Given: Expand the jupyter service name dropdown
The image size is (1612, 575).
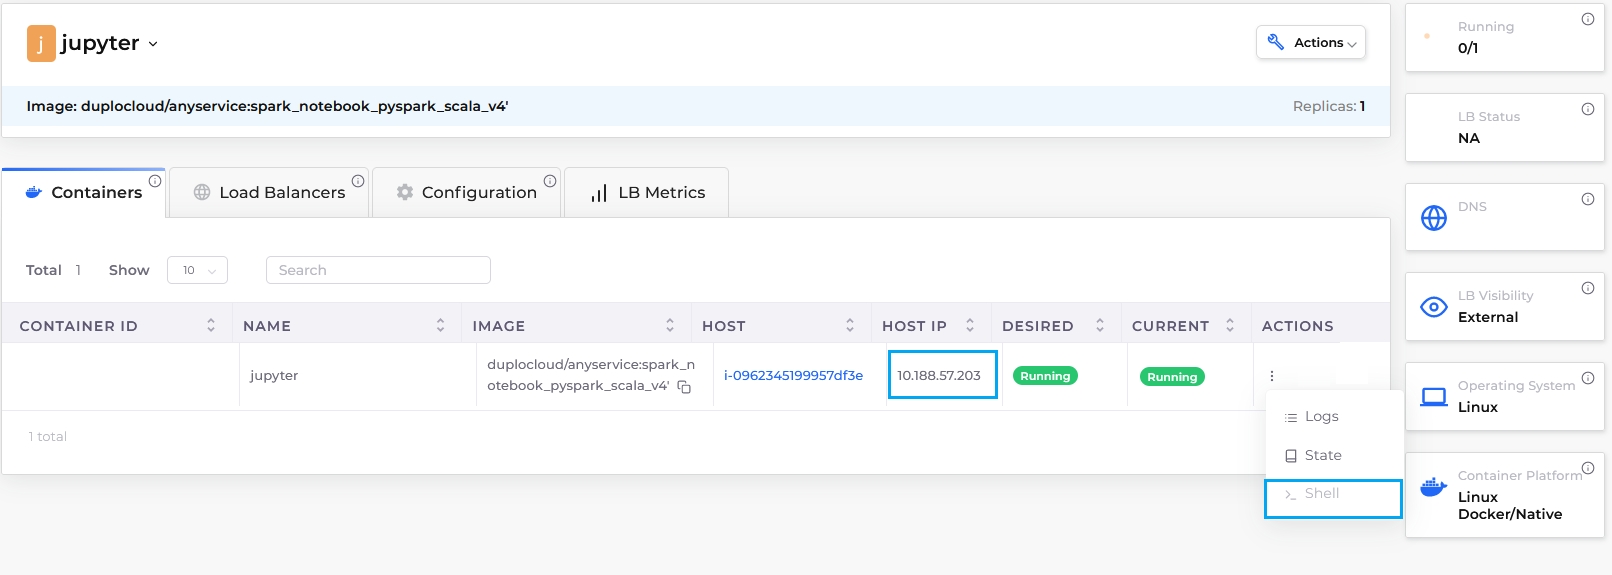Looking at the screenshot, I should pos(153,44).
